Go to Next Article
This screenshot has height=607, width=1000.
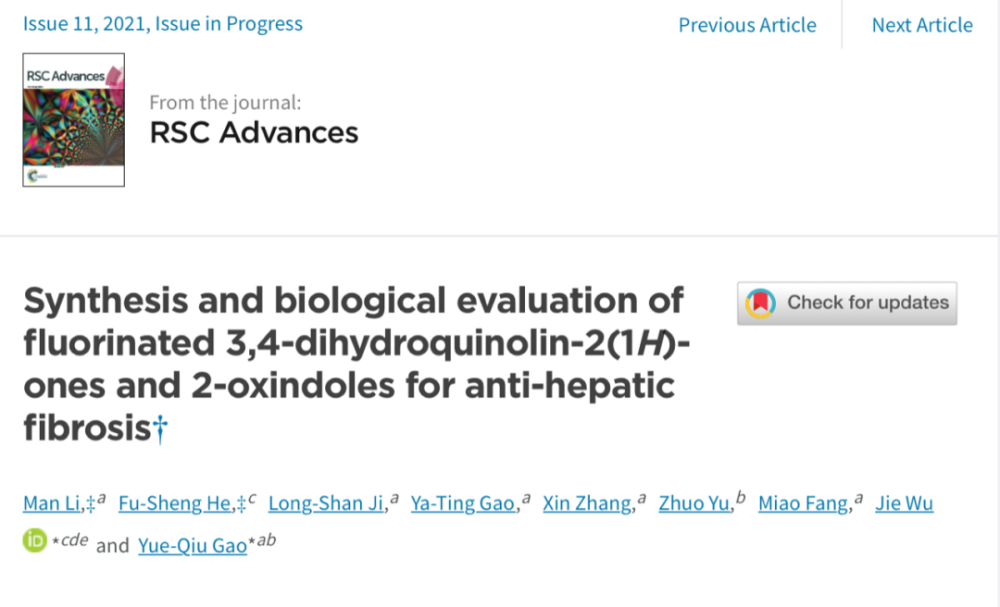point(921,25)
